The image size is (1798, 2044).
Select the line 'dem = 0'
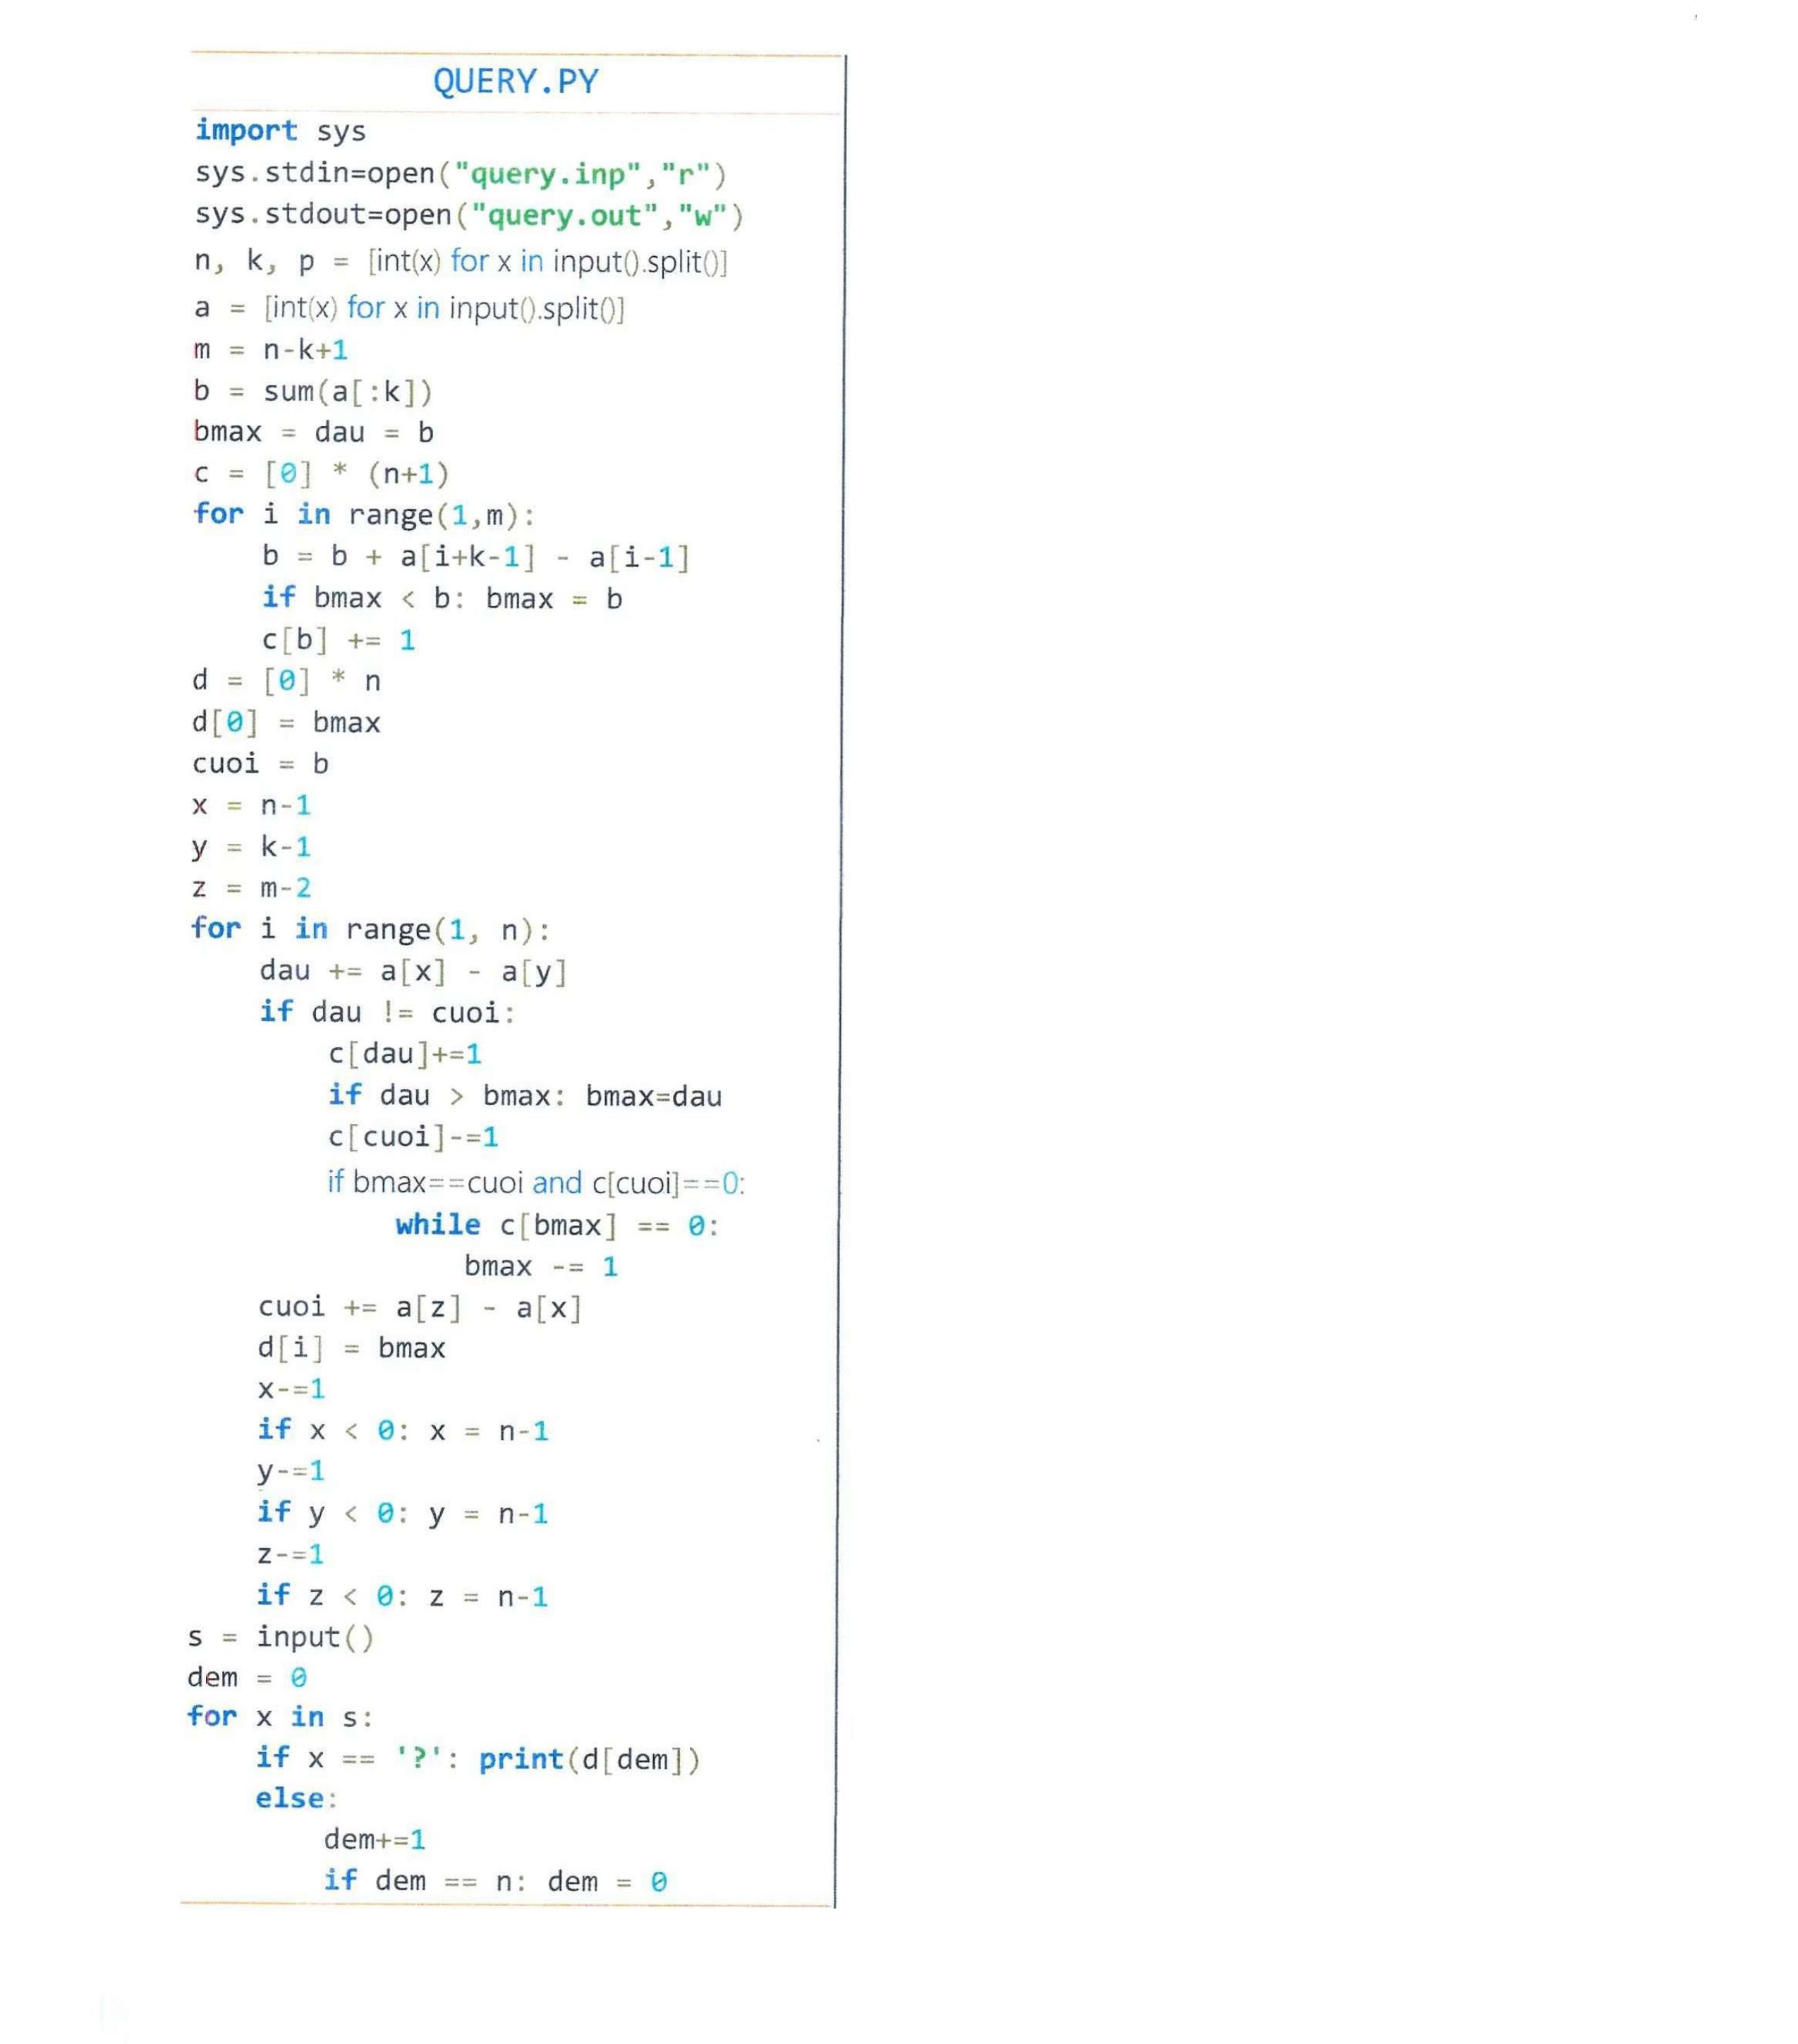point(247,1677)
